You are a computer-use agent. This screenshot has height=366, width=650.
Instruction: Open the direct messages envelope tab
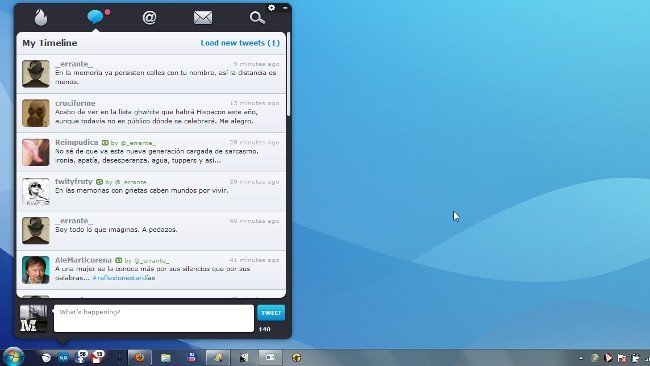pyautogui.click(x=203, y=17)
